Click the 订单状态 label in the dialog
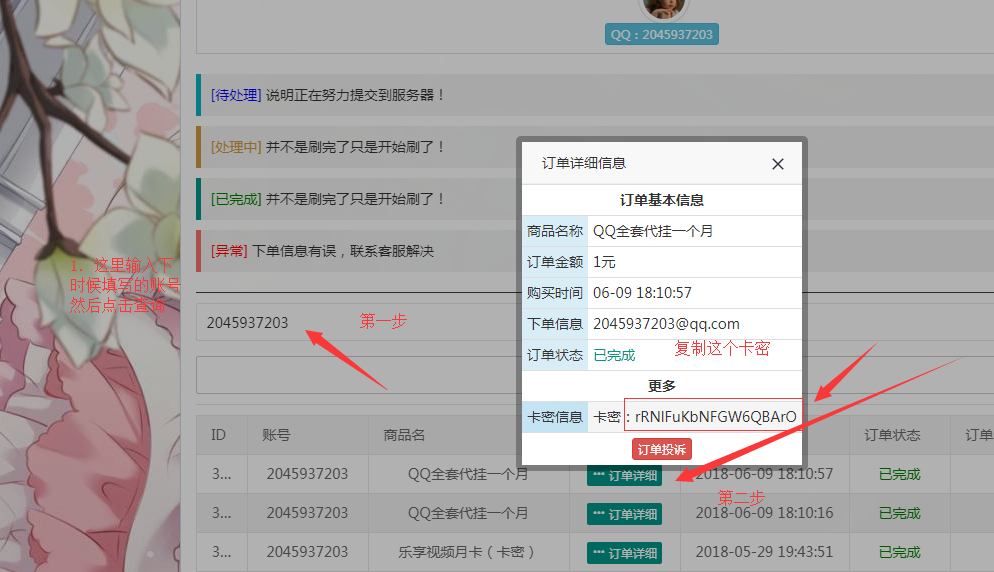 point(555,355)
